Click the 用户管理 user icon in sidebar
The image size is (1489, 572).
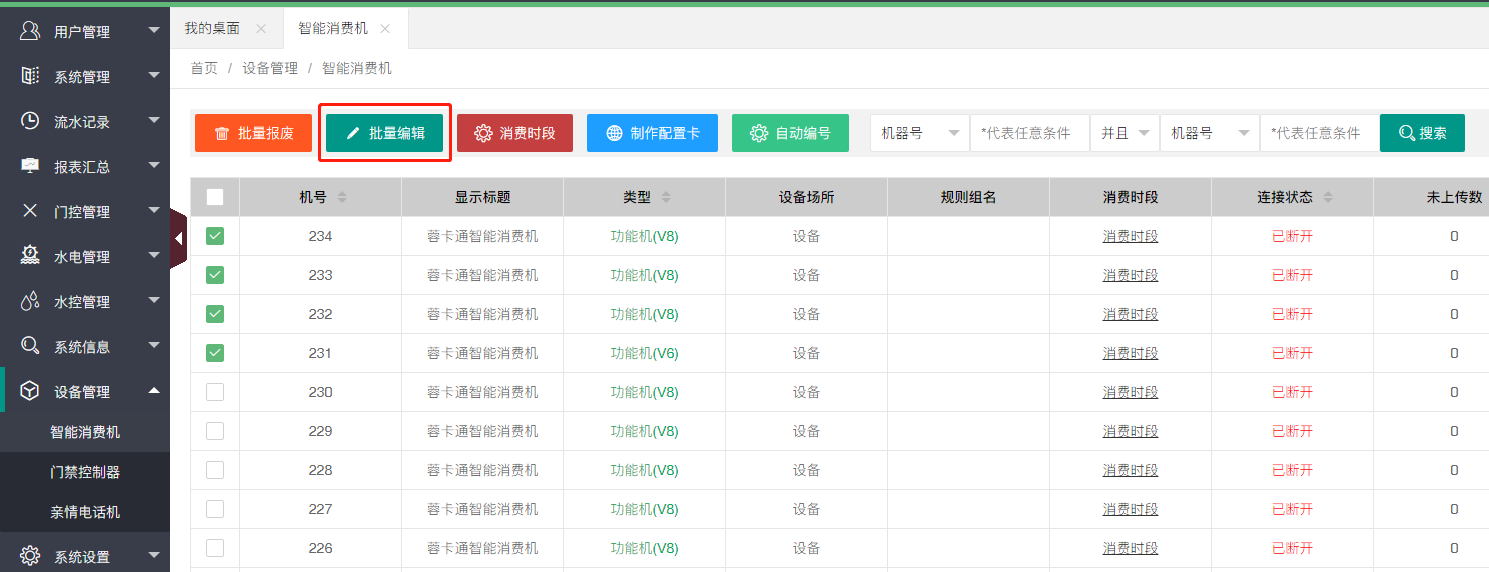click(30, 31)
